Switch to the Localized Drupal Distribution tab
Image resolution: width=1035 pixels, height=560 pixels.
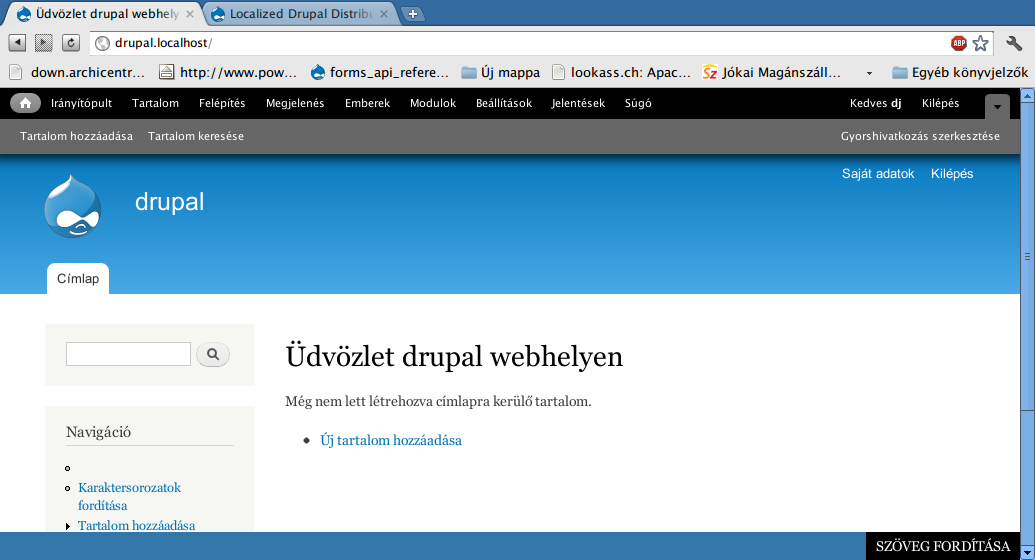coord(300,14)
